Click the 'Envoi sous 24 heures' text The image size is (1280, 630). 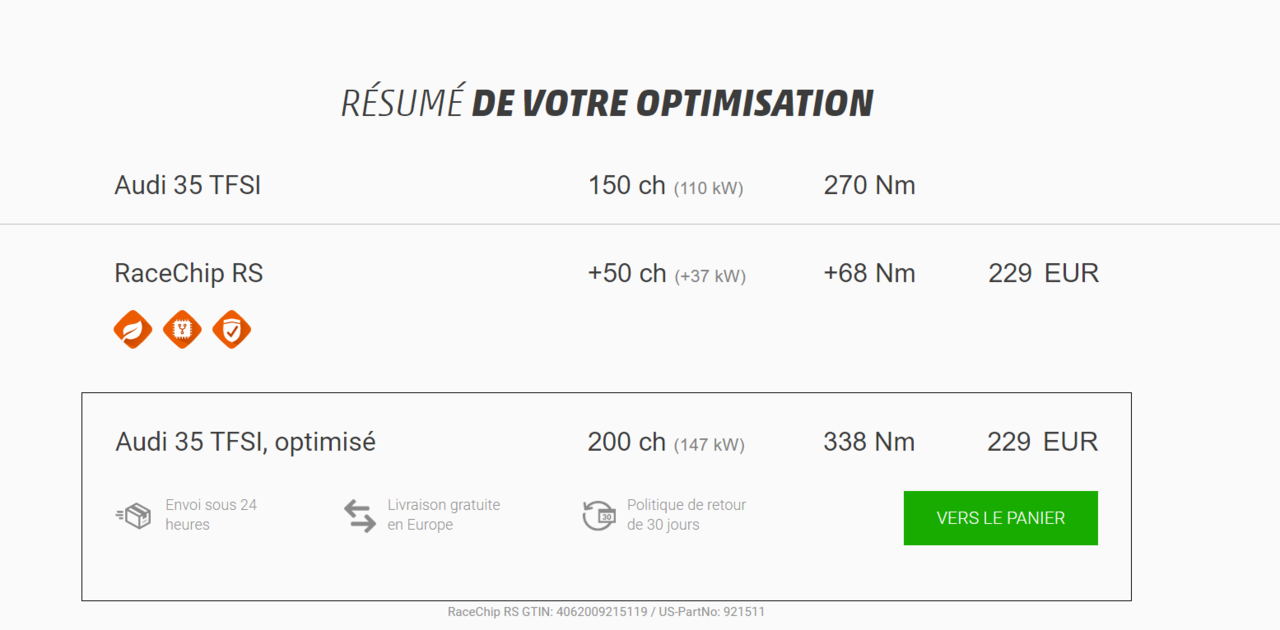coord(211,515)
